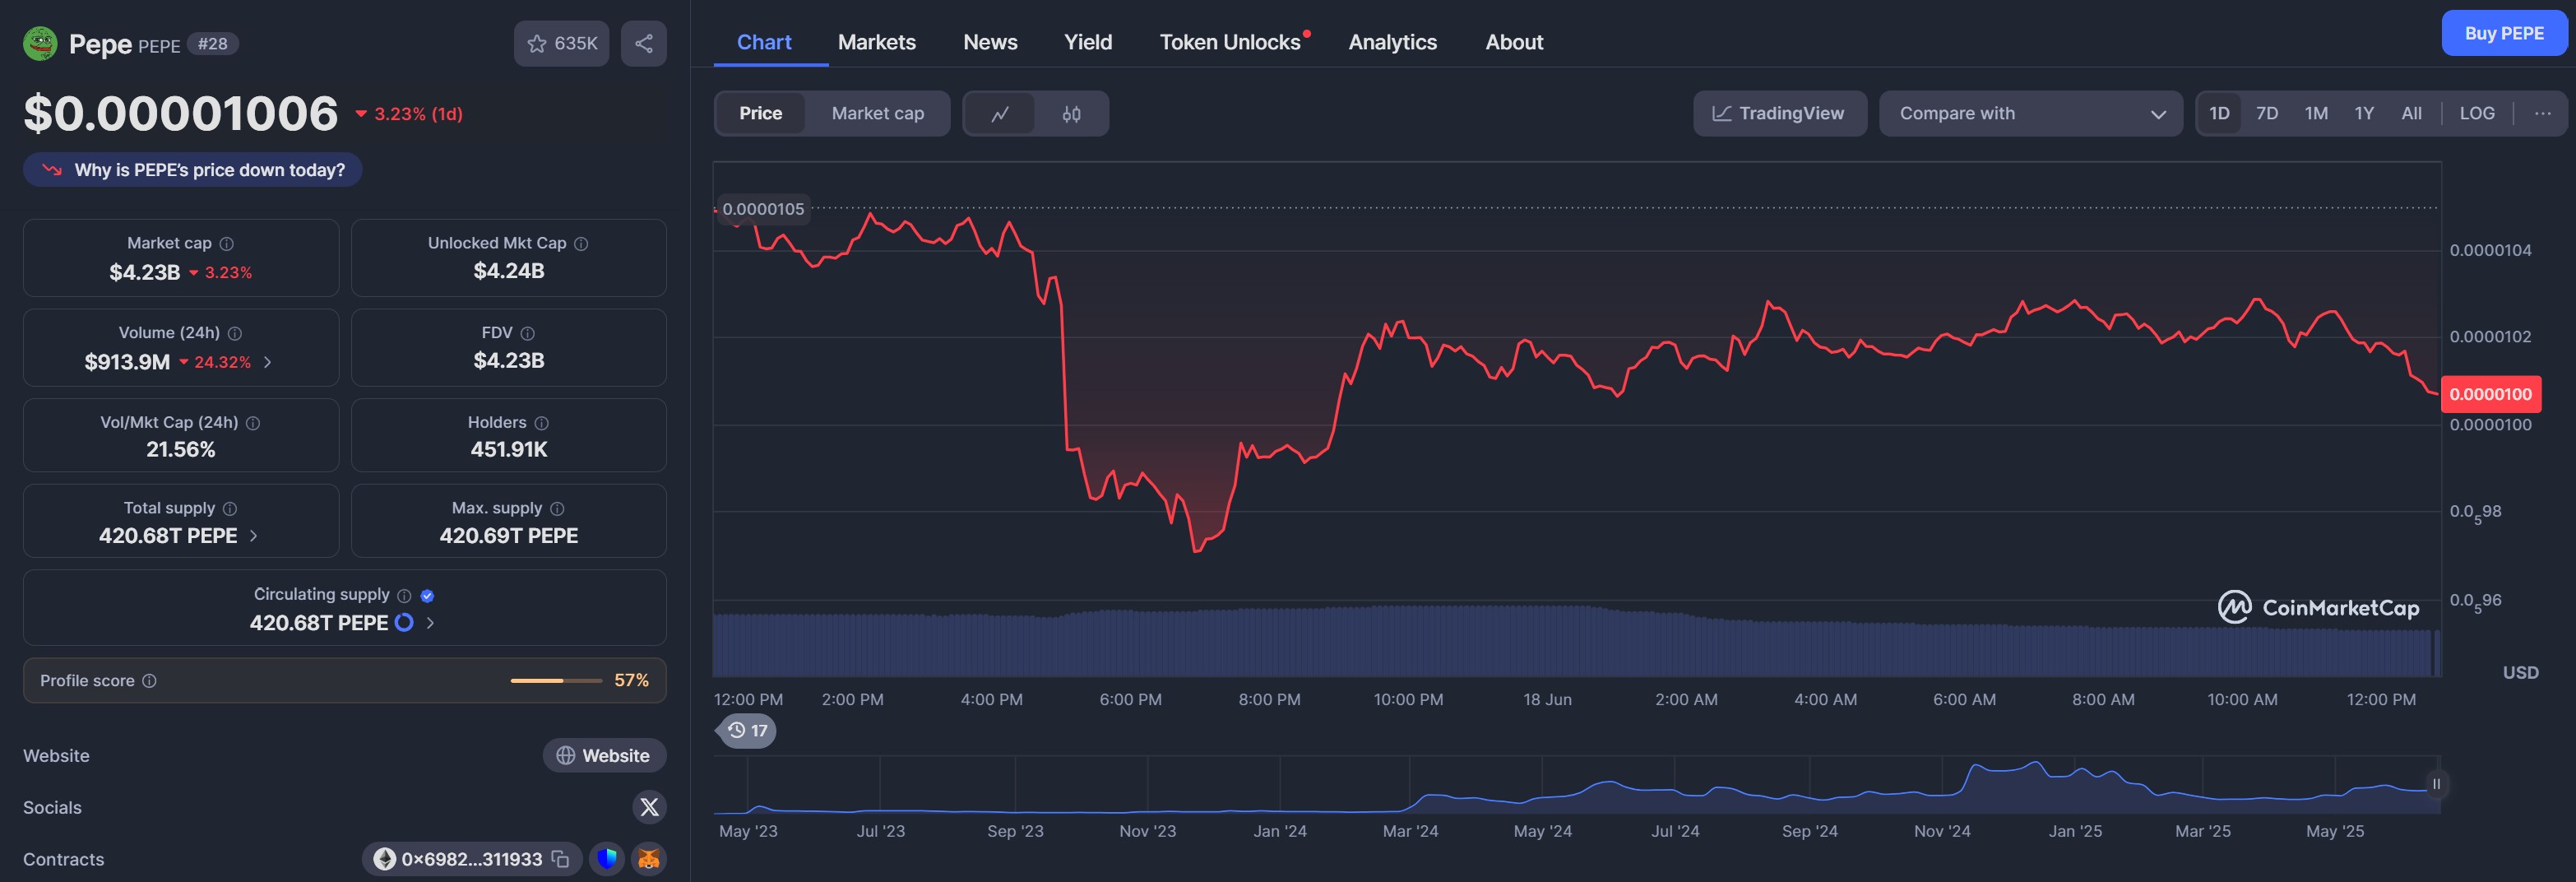Open the News tab
This screenshot has height=882, width=2576.
coord(990,42)
